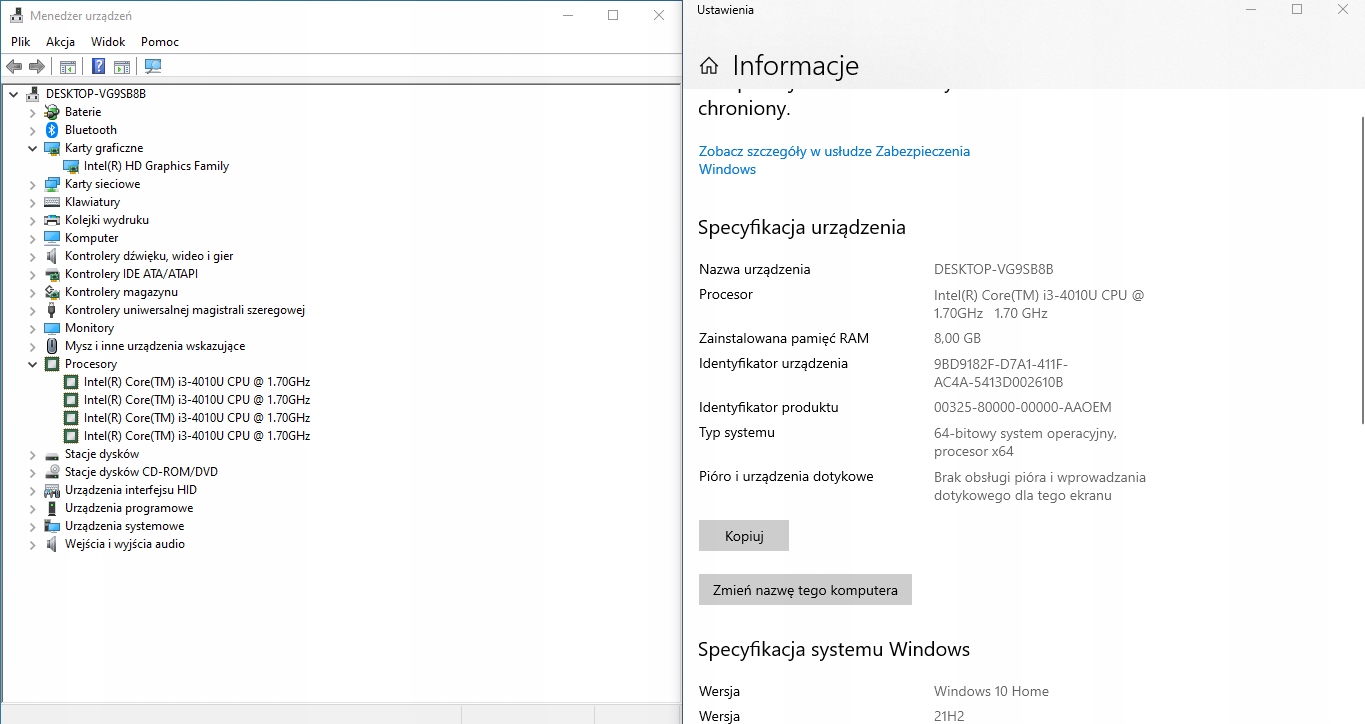This screenshot has height=724, width=1365.
Task: Expand the Monitory category
Action: point(32,328)
